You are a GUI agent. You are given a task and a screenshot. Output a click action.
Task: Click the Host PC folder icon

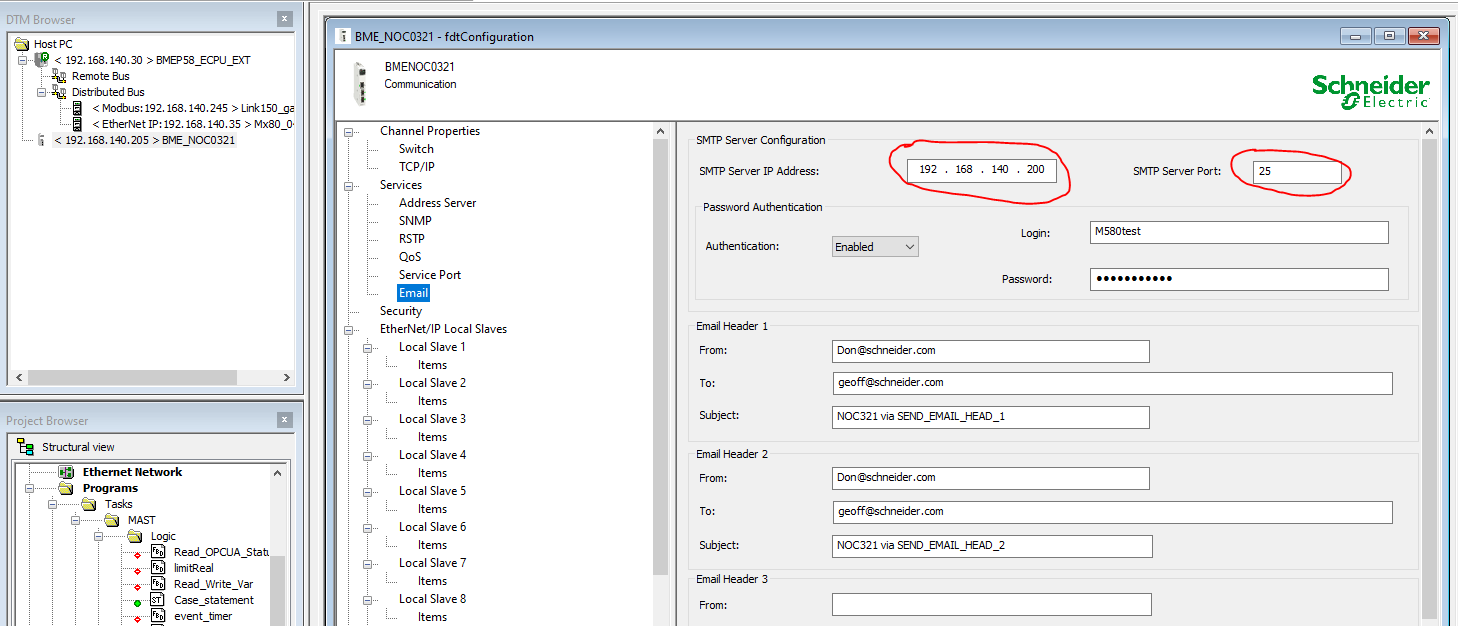(22, 44)
